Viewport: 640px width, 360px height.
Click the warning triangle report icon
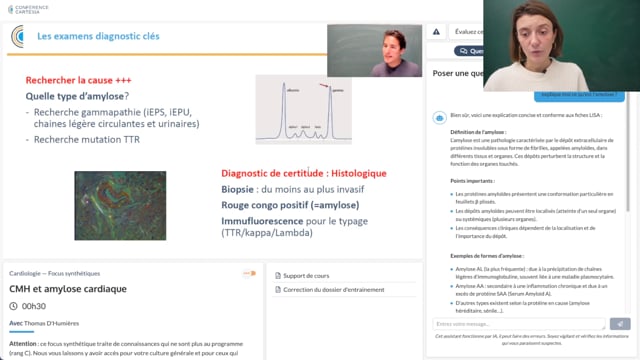point(436,32)
